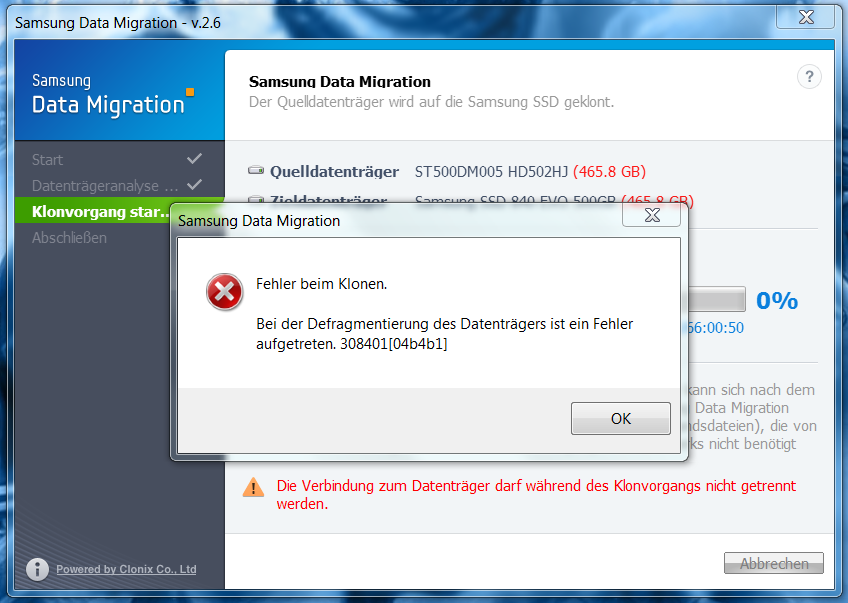
Task: Click checkmark next to Start
Action: tap(194, 158)
